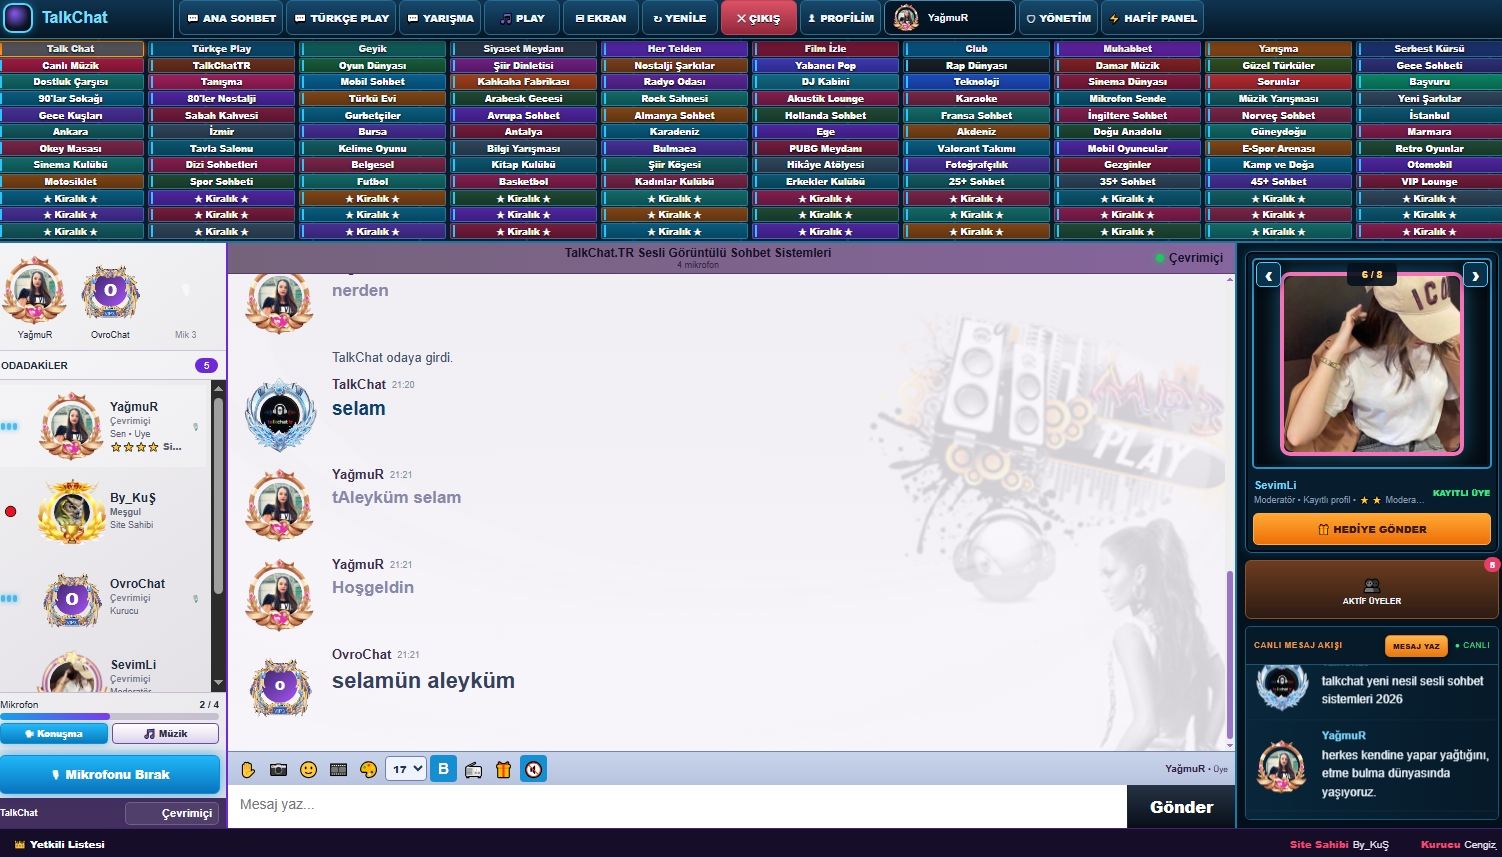Click the user list scrollbar down arrow

(218, 684)
